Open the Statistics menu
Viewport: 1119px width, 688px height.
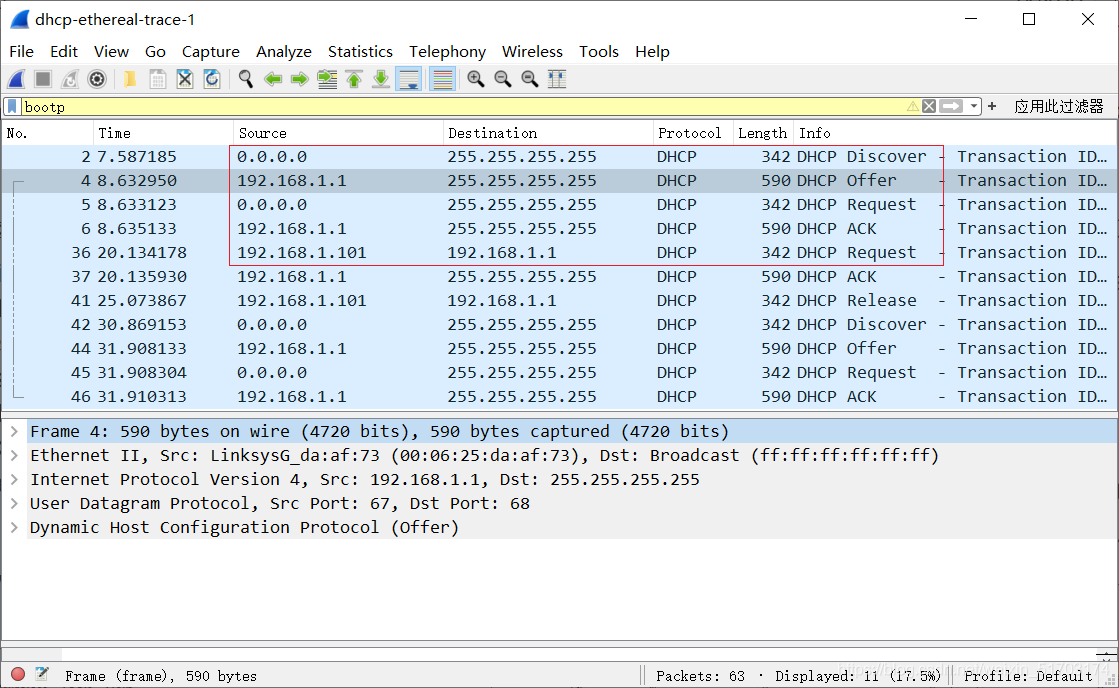[360, 51]
